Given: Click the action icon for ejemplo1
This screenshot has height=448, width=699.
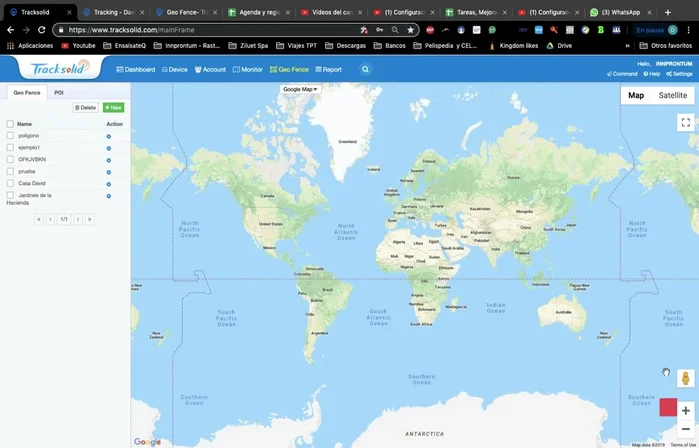Looking at the screenshot, I should (109, 148).
